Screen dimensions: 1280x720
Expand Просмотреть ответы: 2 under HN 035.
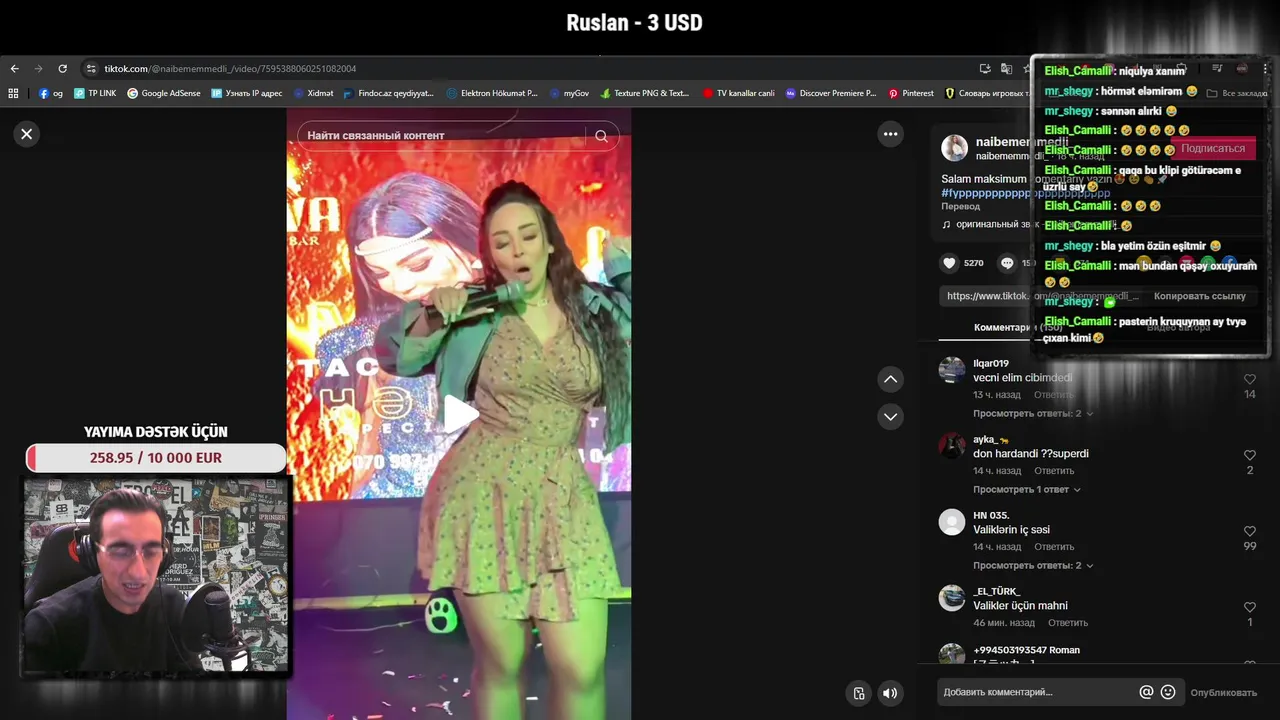pyautogui.click(x=1032, y=565)
